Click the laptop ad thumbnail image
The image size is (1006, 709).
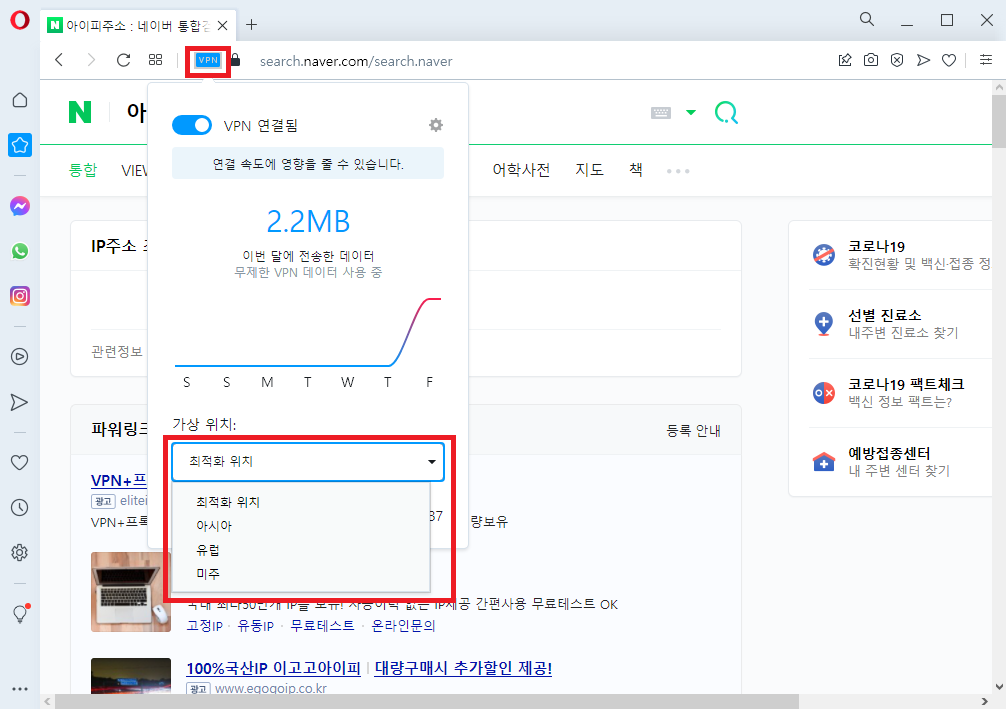pyautogui.click(x=131, y=592)
